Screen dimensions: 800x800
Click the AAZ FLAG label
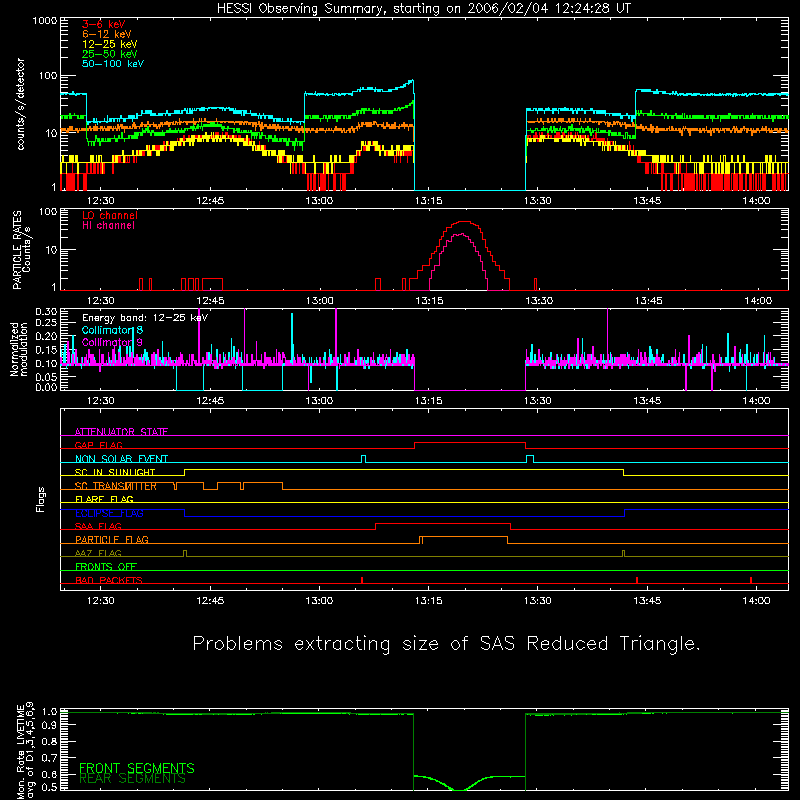coord(98,553)
